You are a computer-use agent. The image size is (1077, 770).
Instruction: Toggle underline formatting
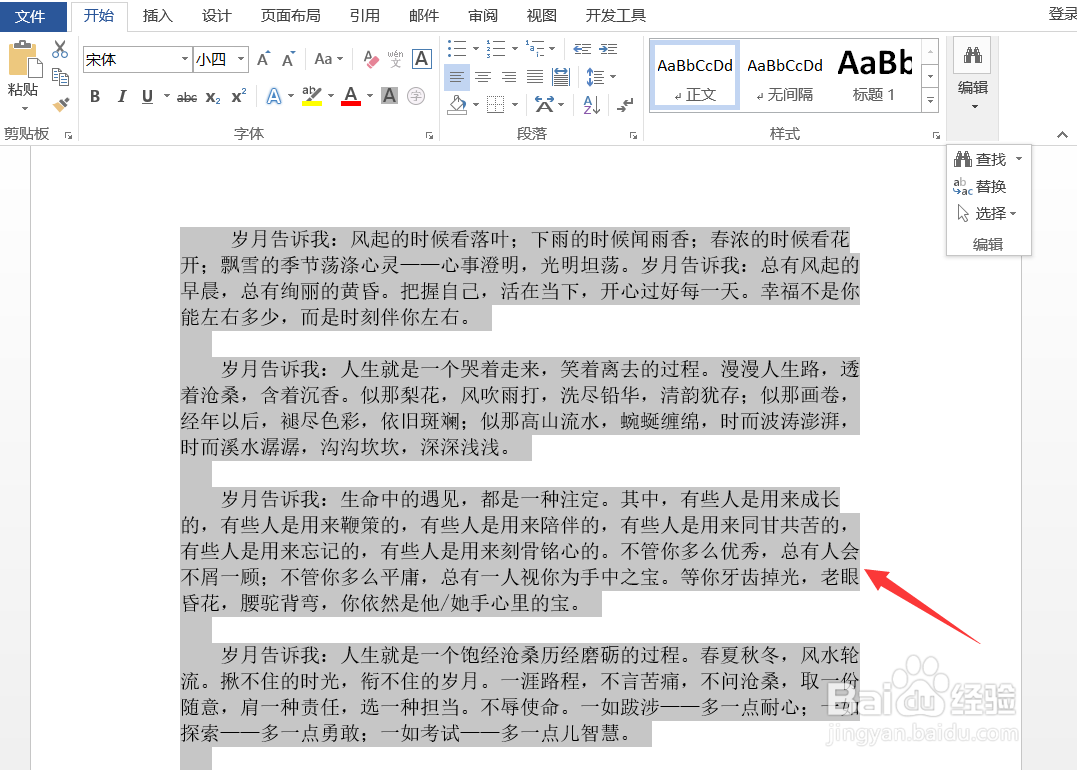(x=147, y=97)
